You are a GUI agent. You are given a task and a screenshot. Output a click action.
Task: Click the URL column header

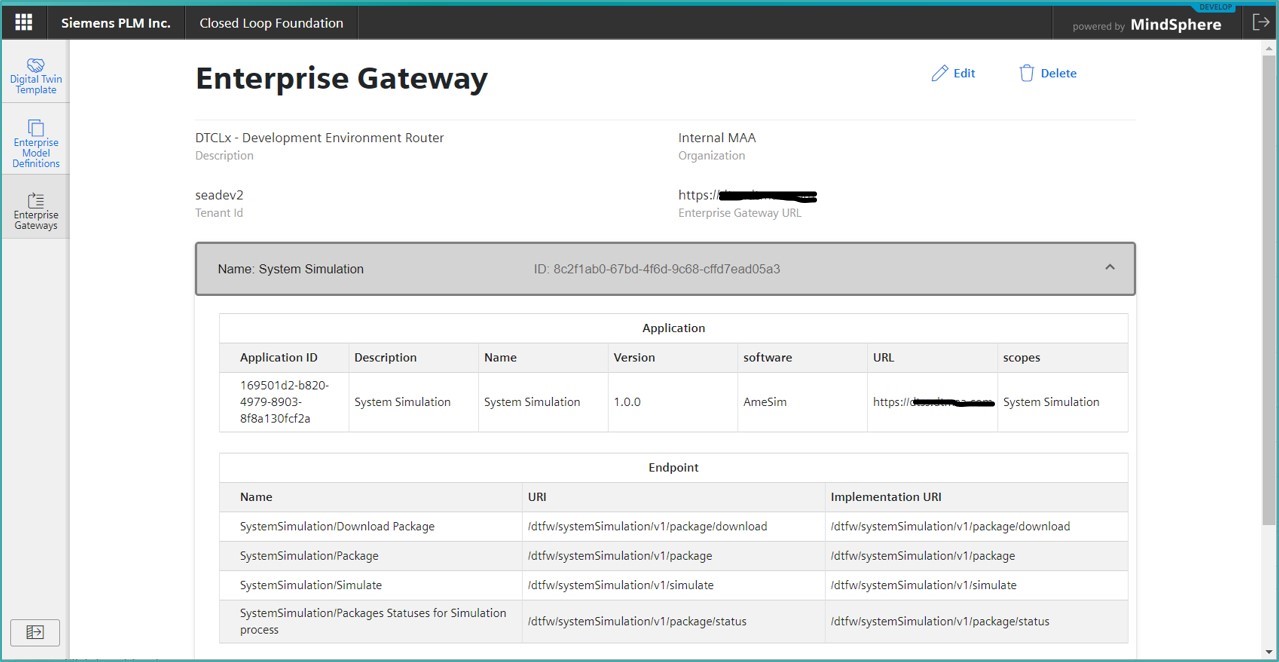pos(884,358)
